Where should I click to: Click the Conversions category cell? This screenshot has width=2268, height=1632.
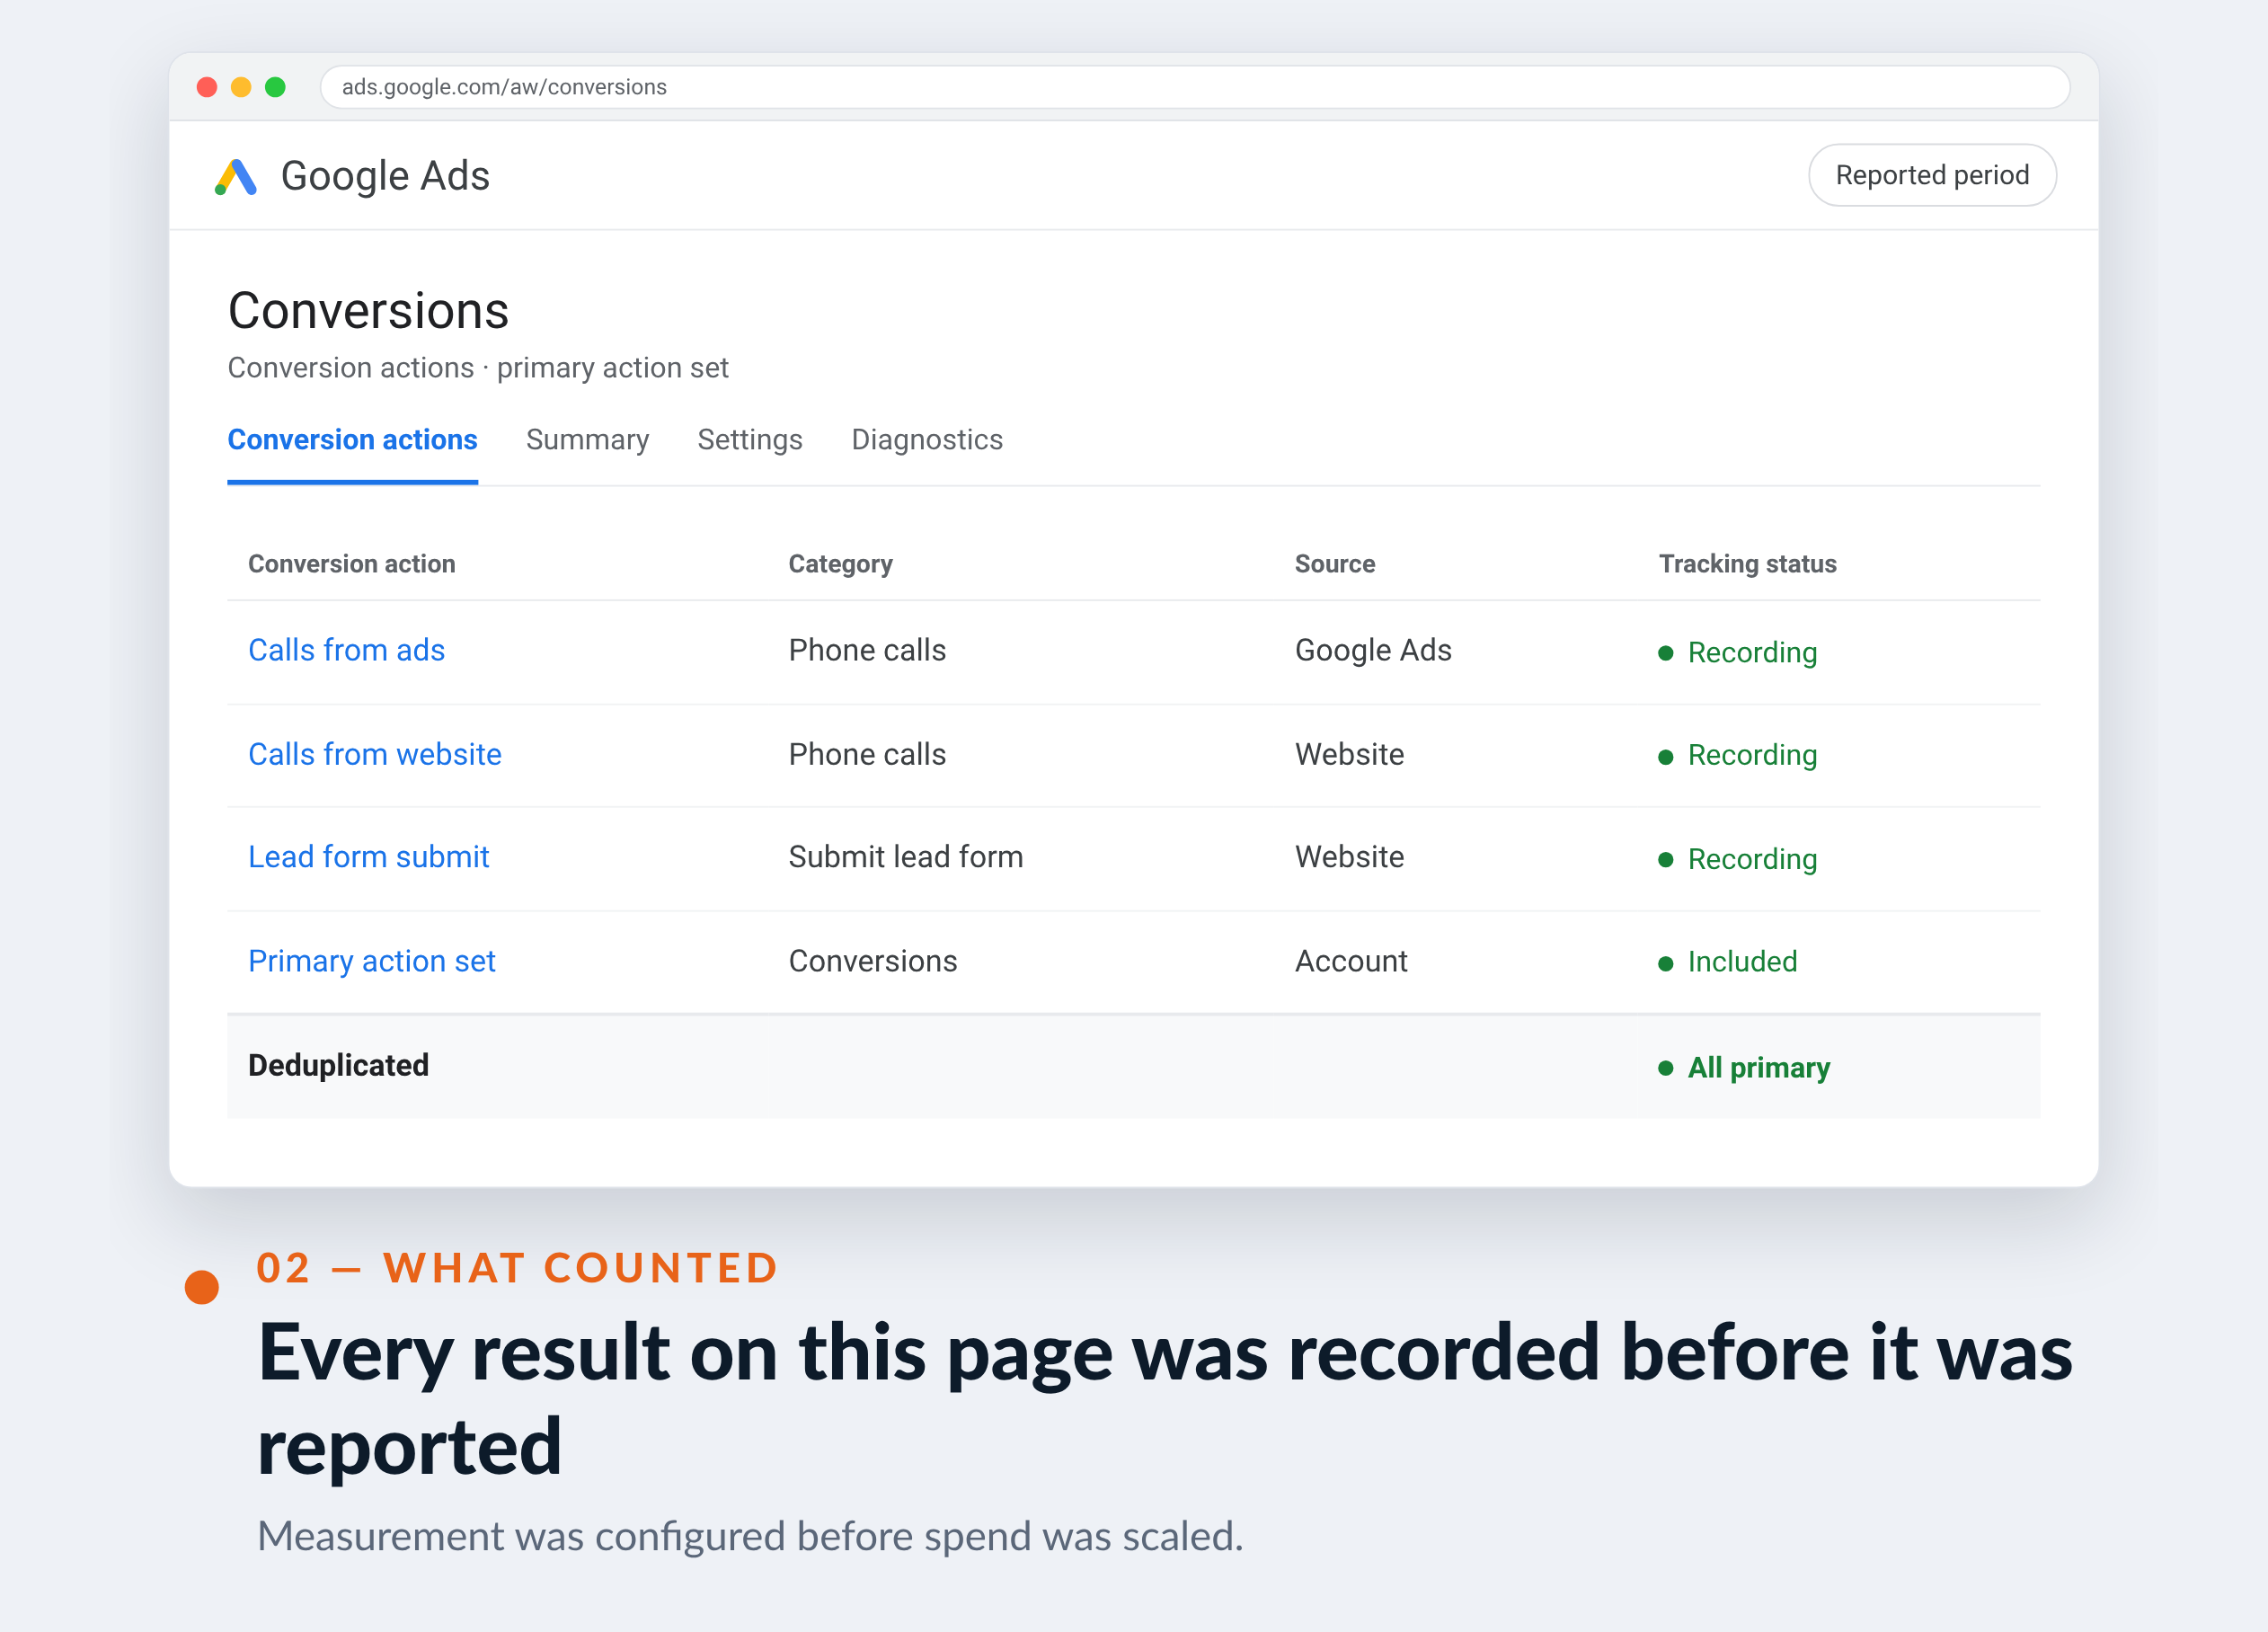[872, 961]
